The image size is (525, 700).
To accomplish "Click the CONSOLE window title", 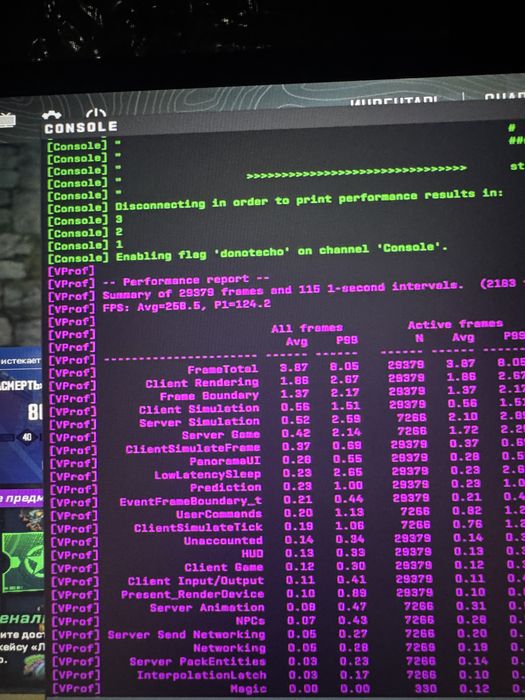I will [81, 128].
